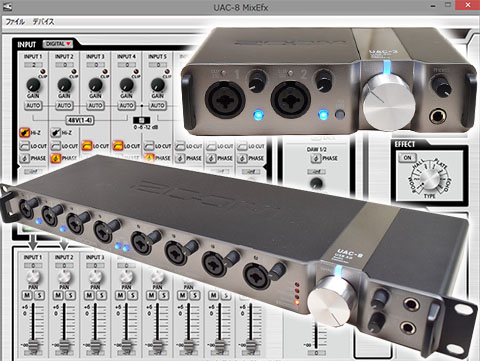480x361 pixels.
Task: Click the mixer INPUT 2 fader handle
Action: 64,345
